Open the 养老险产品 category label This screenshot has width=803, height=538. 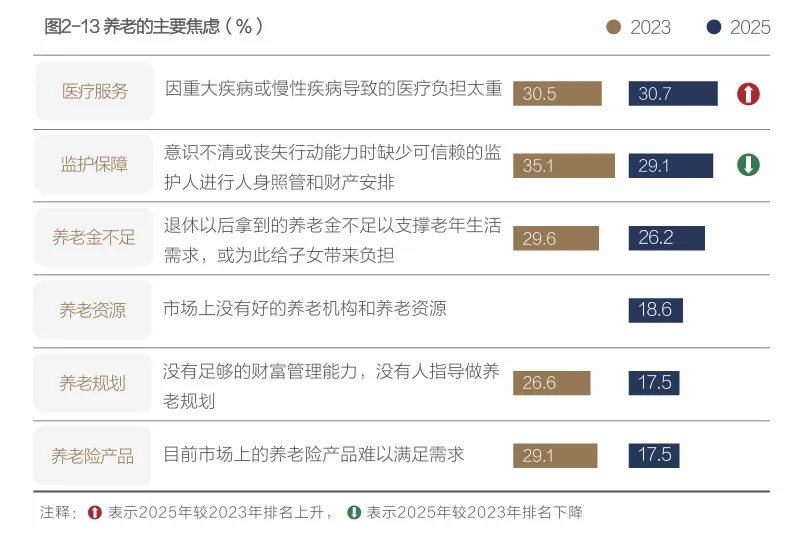(x=92, y=456)
